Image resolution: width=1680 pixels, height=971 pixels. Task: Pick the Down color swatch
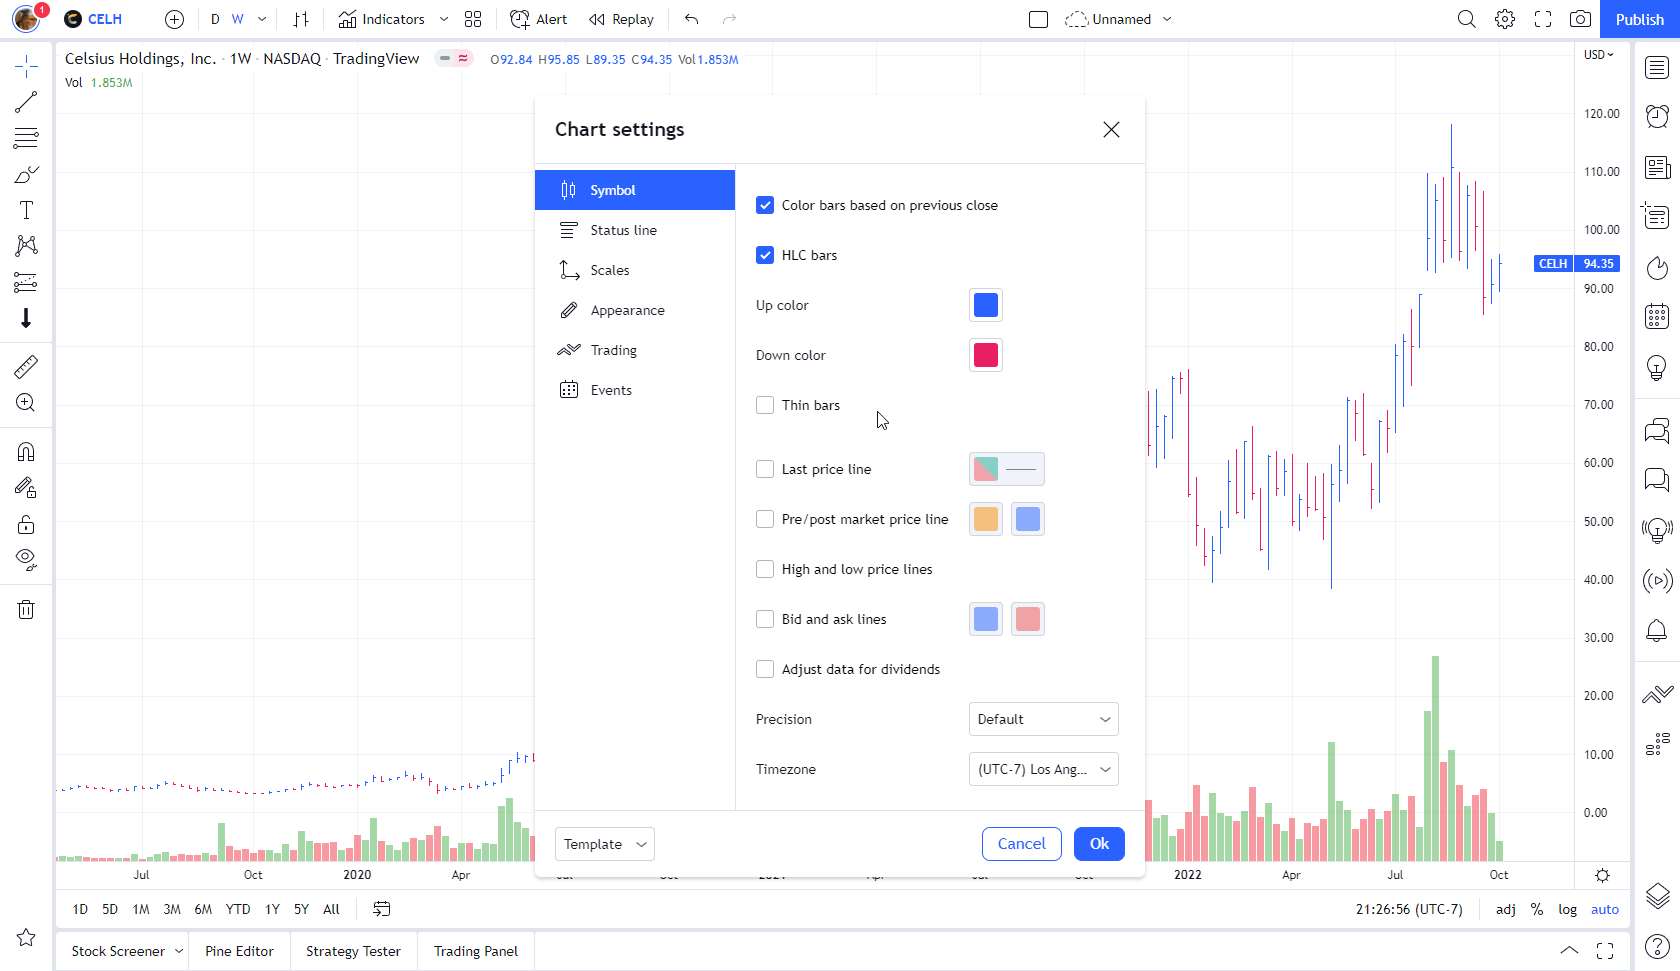pos(986,355)
